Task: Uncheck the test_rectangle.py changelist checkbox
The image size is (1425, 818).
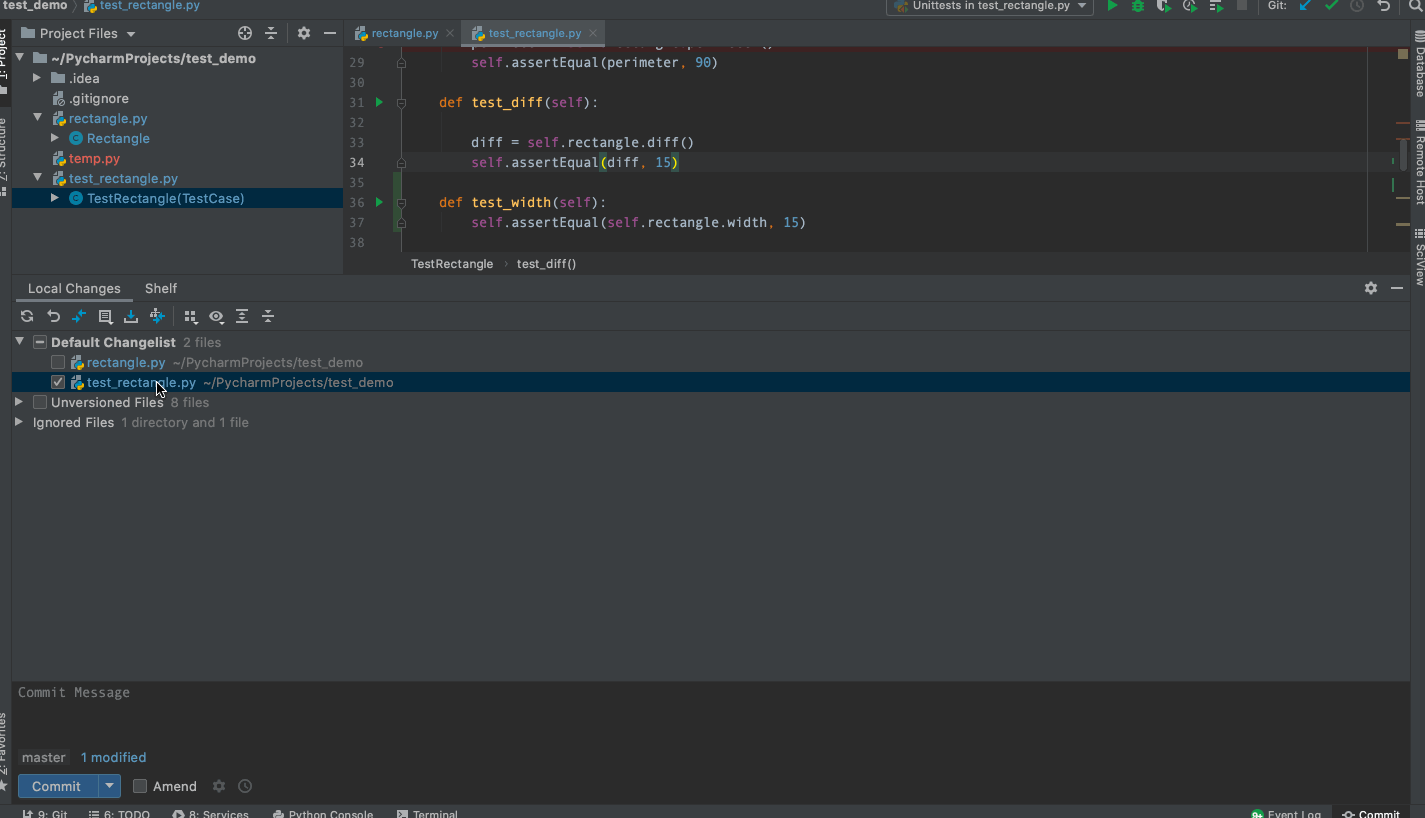Action: coord(58,382)
